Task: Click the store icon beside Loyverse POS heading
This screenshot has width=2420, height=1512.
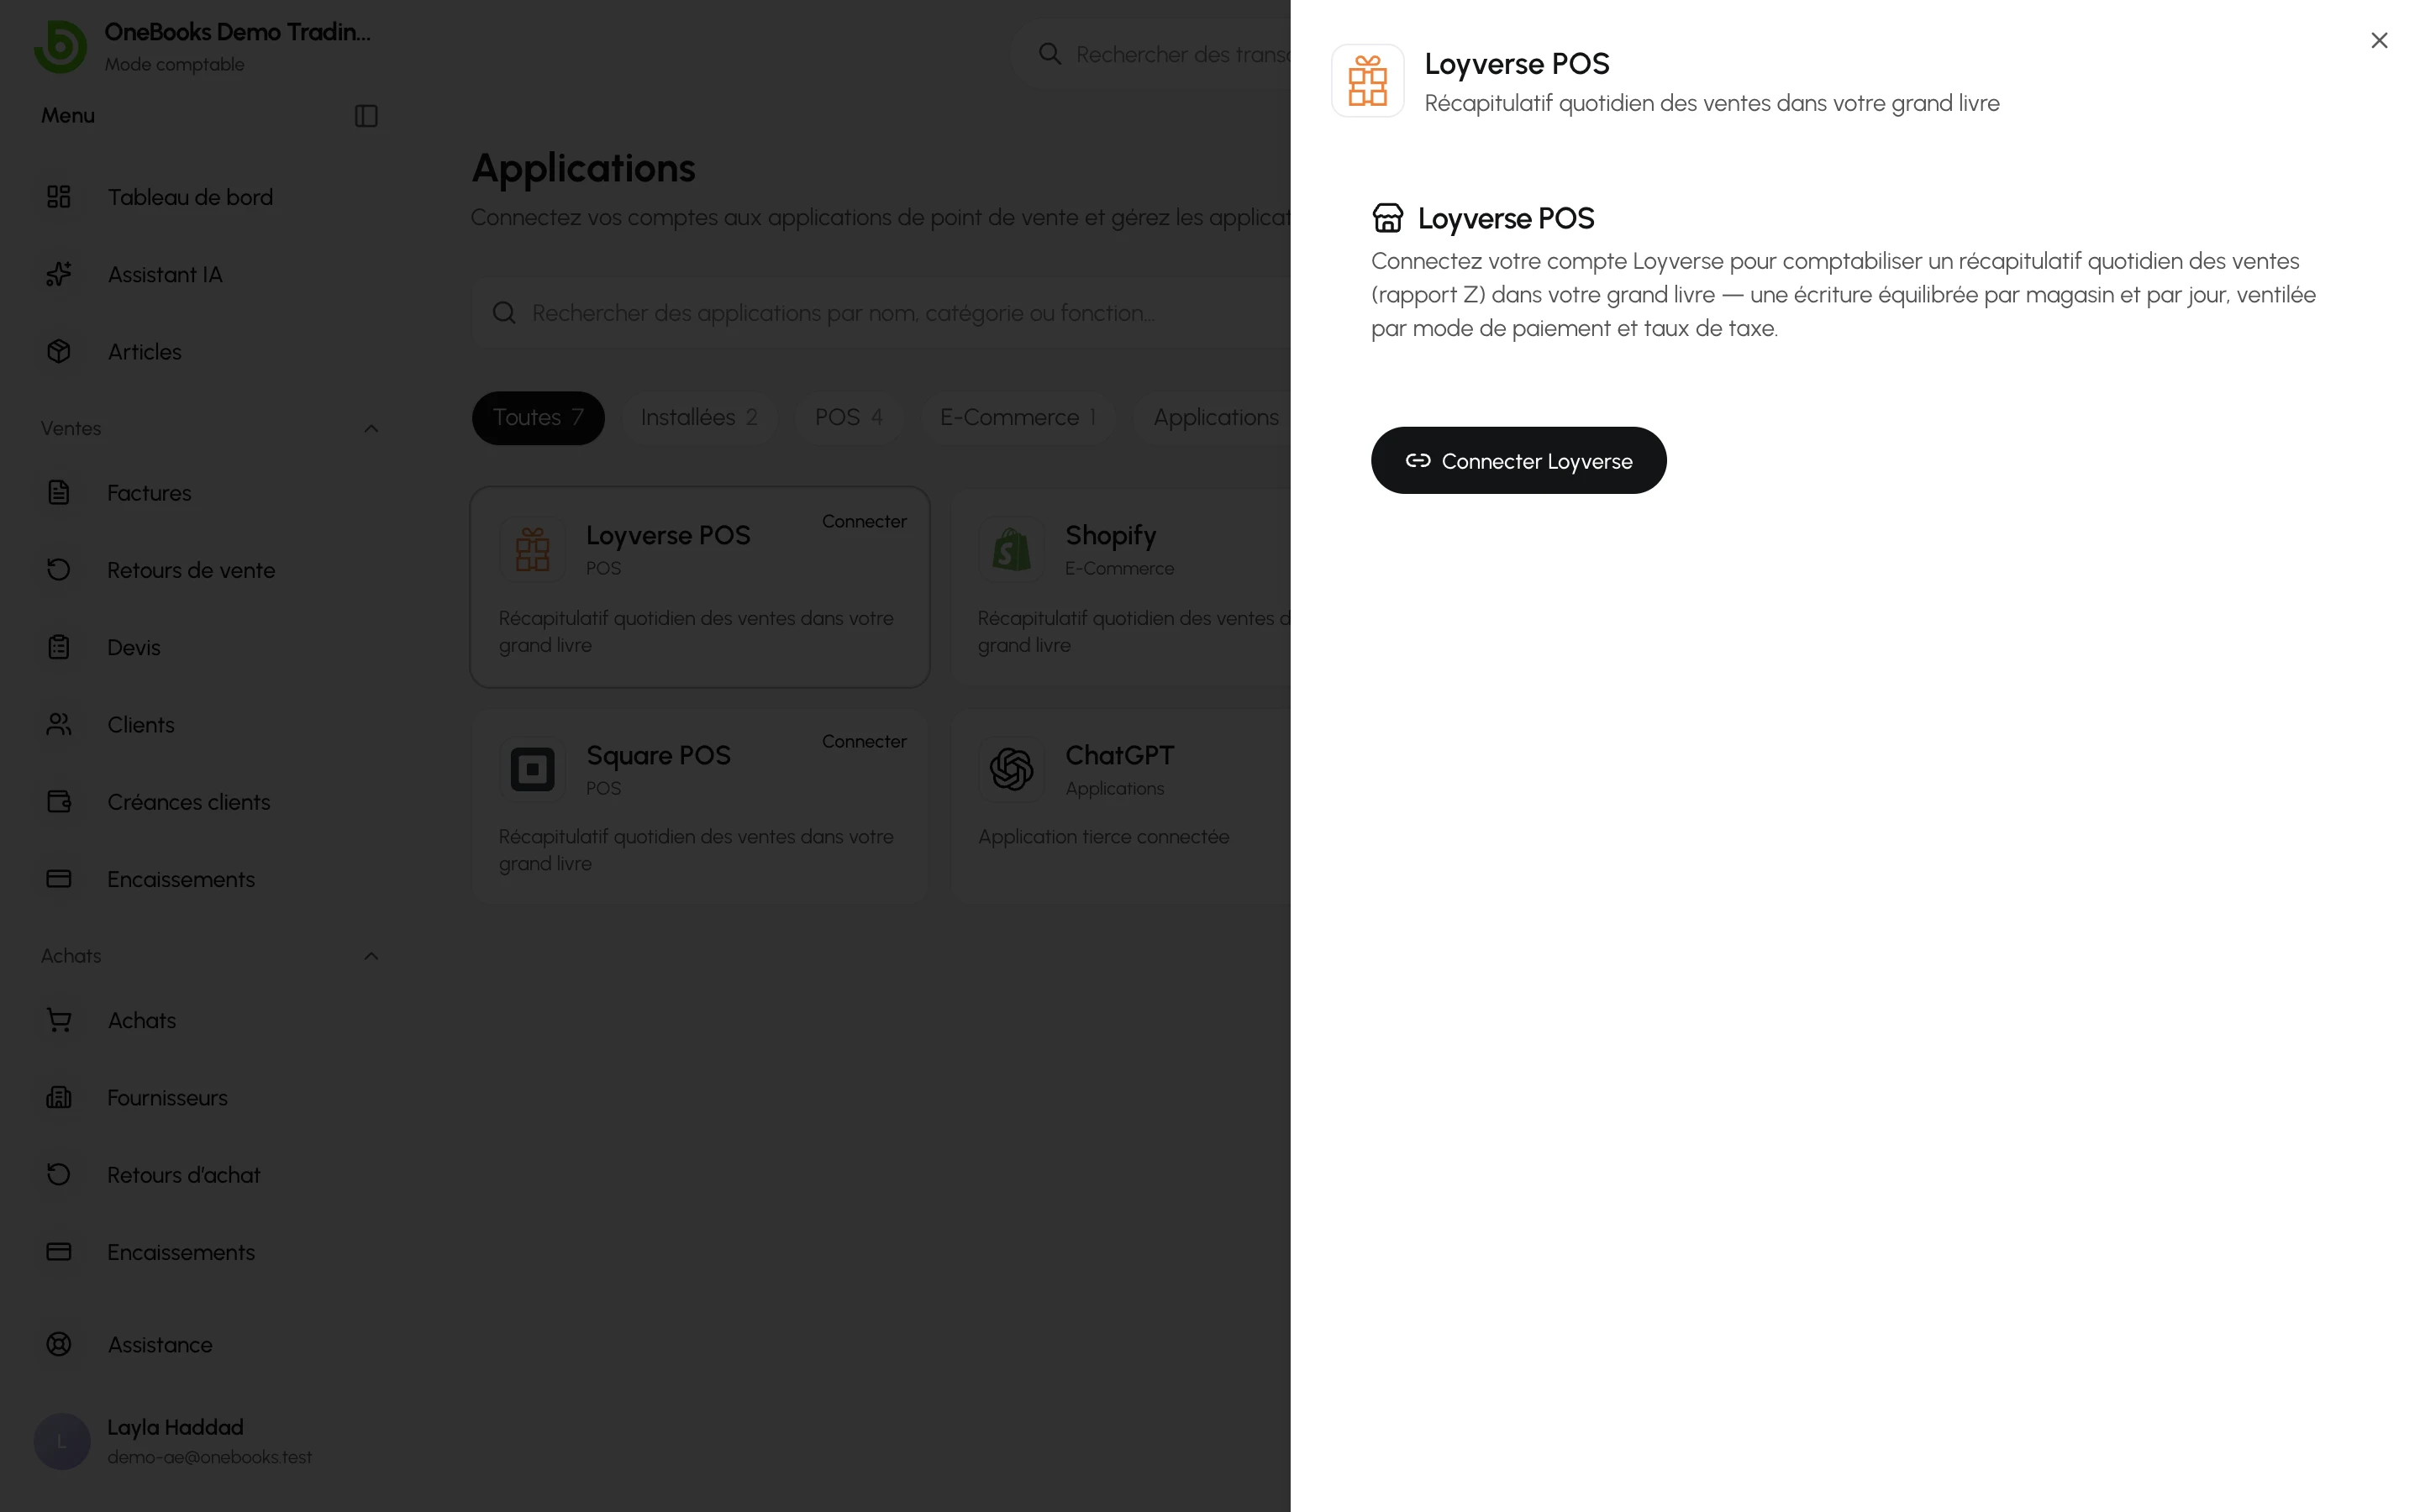Action: [1387, 217]
